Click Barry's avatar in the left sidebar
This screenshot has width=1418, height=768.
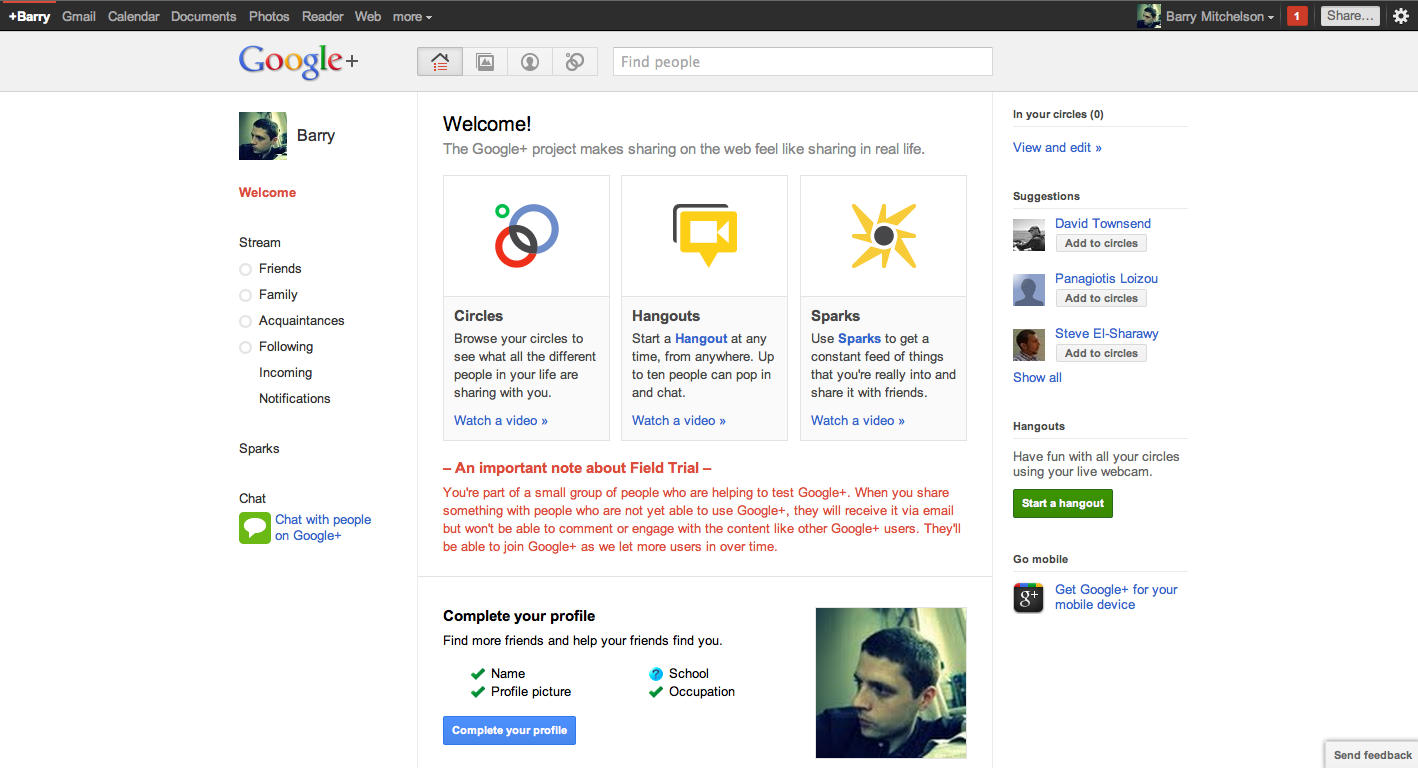coord(263,136)
